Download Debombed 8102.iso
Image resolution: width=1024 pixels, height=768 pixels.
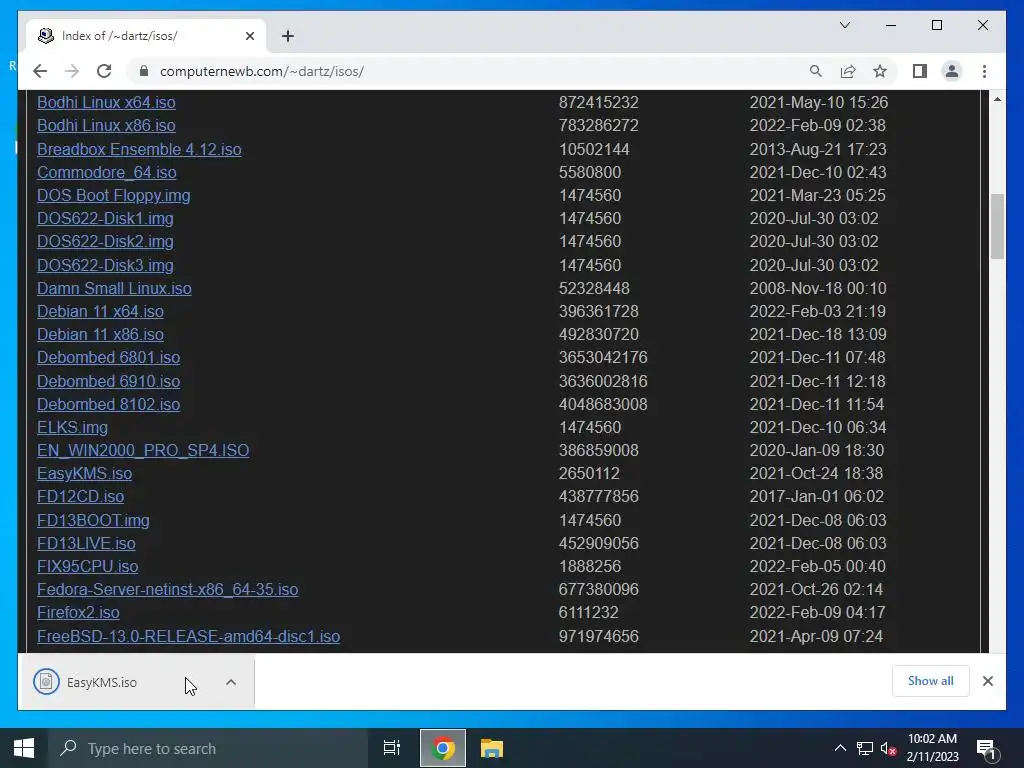pos(108,404)
